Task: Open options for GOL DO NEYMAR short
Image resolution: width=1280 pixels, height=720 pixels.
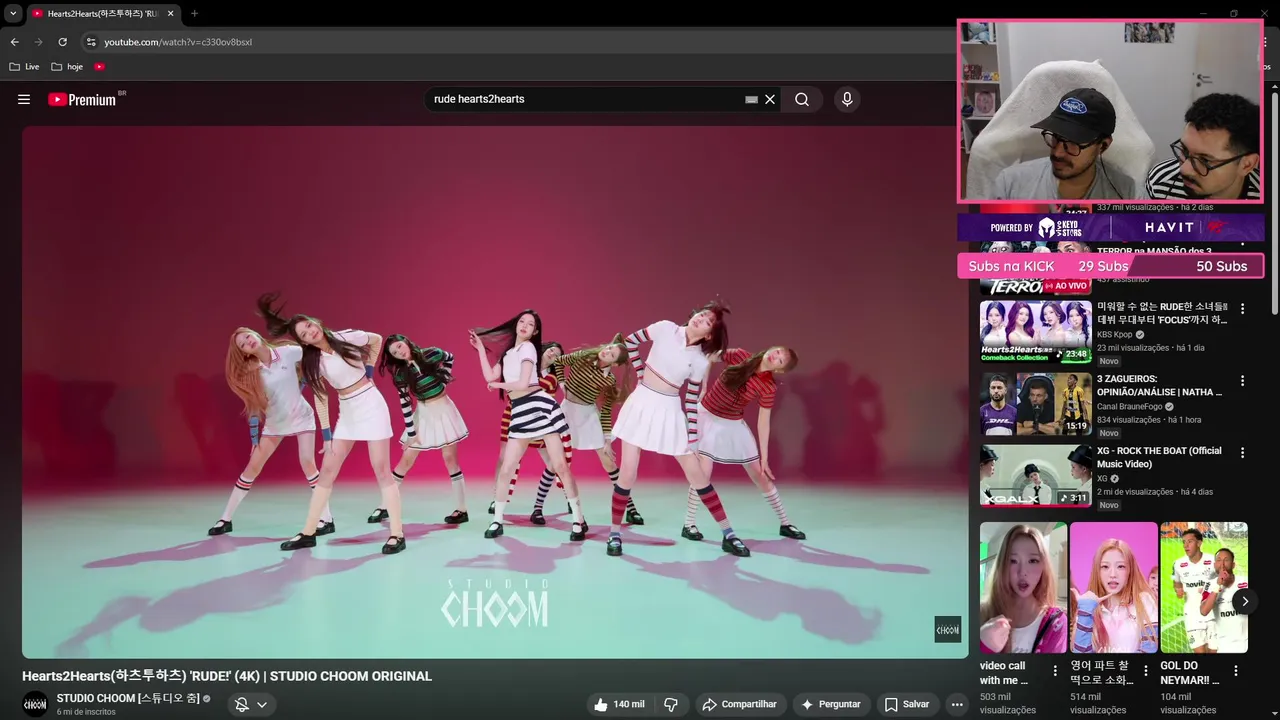Action: 1235,671
